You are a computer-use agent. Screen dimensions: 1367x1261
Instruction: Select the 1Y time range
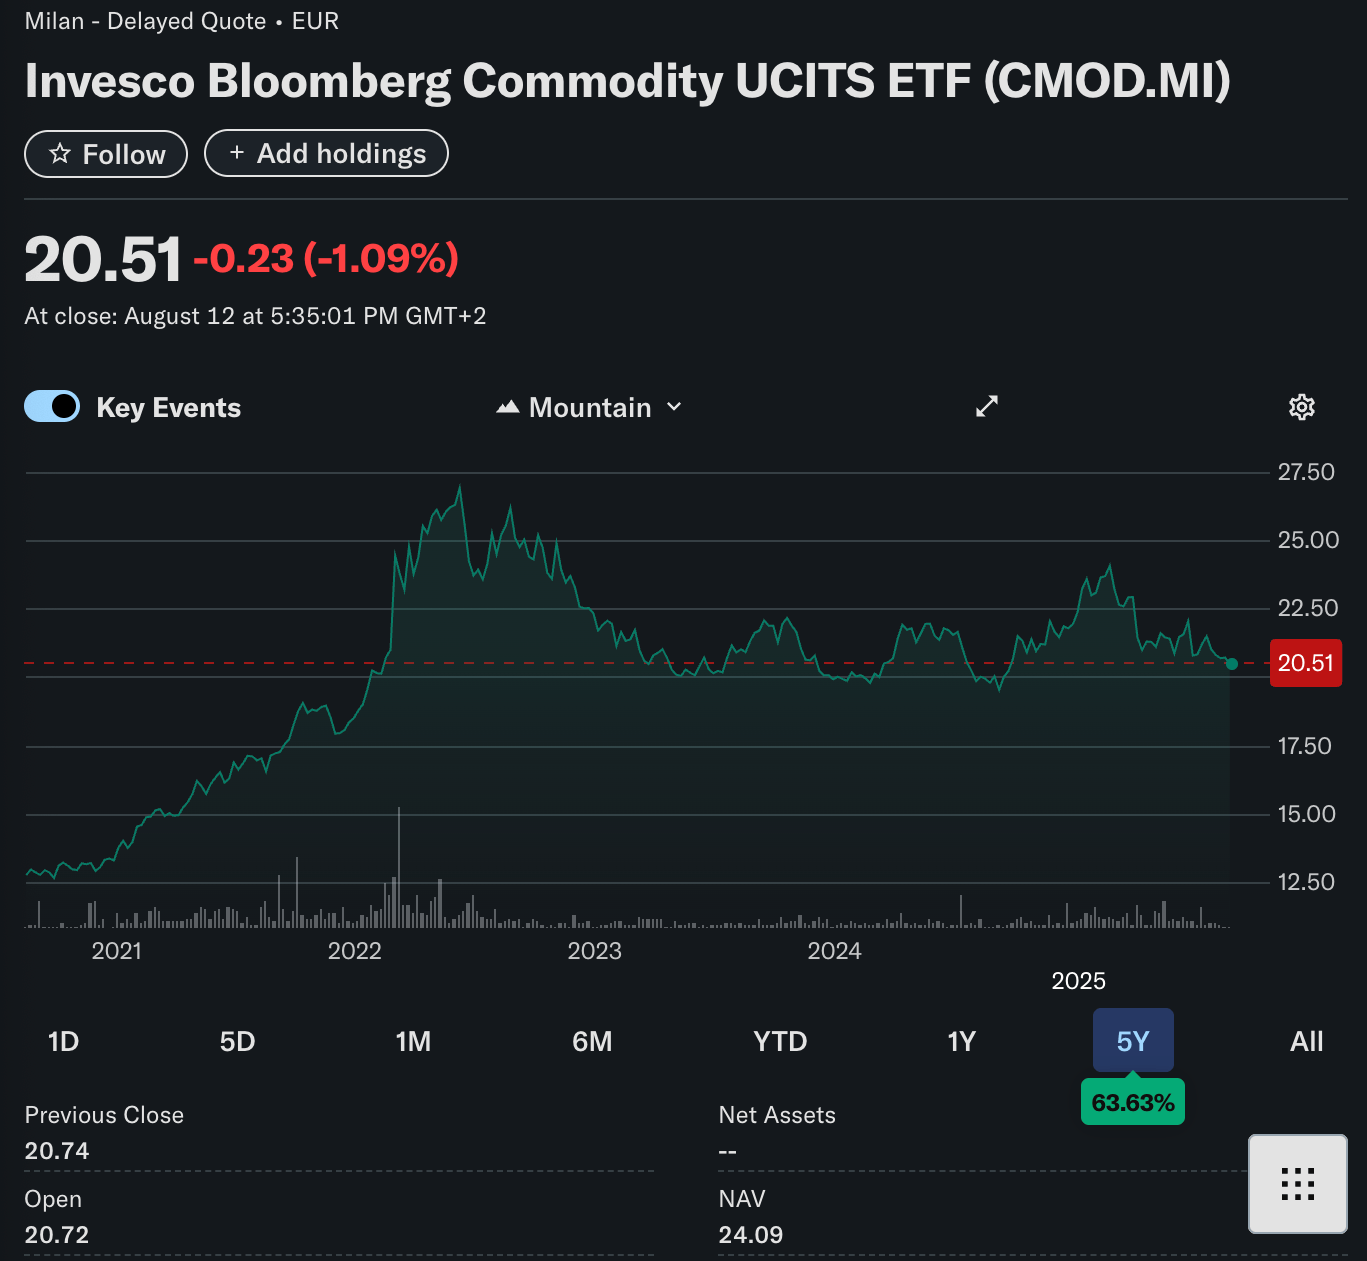tap(961, 1041)
